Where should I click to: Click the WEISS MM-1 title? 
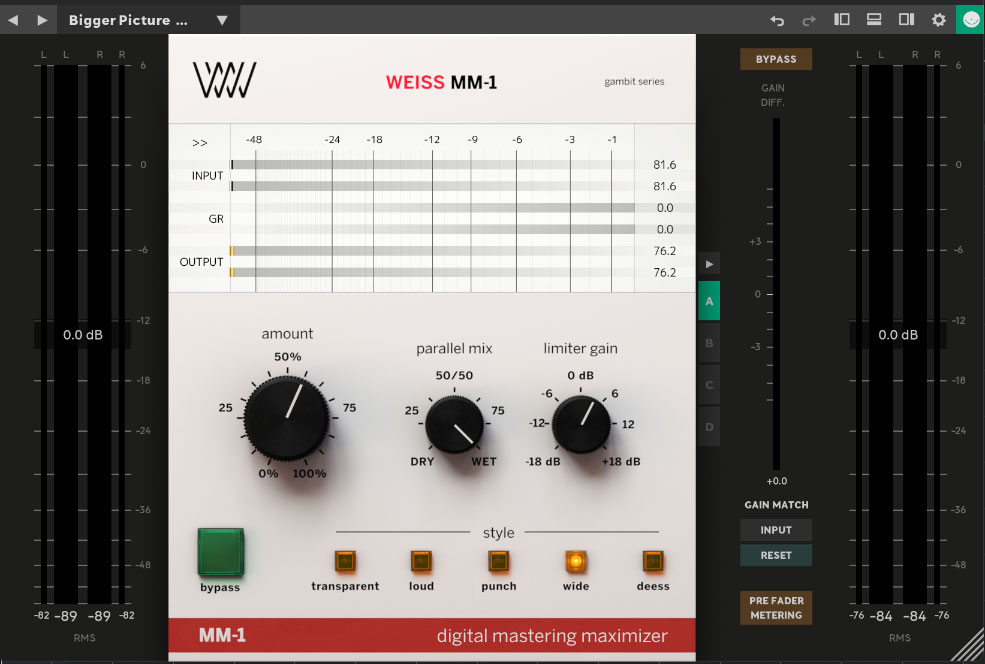441,82
